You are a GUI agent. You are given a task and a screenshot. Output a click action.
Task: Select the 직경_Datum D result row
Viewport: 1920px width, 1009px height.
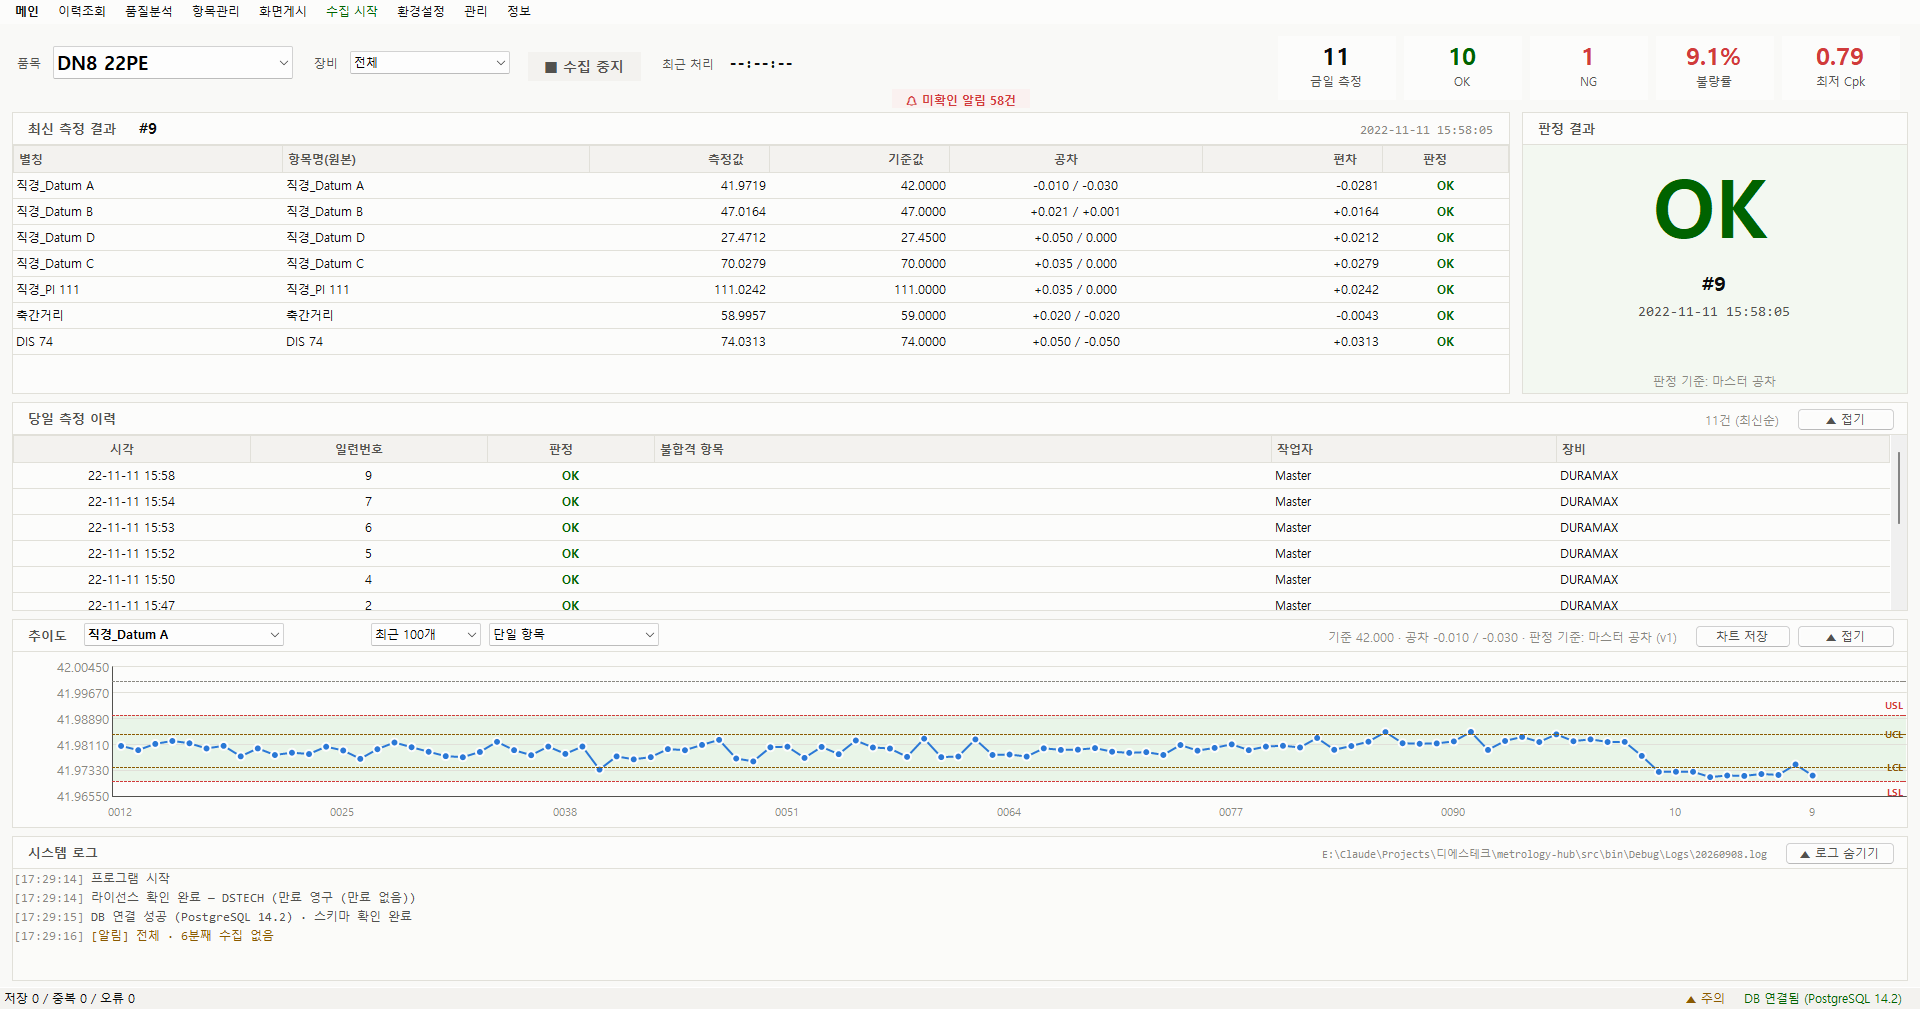[761, 238]
